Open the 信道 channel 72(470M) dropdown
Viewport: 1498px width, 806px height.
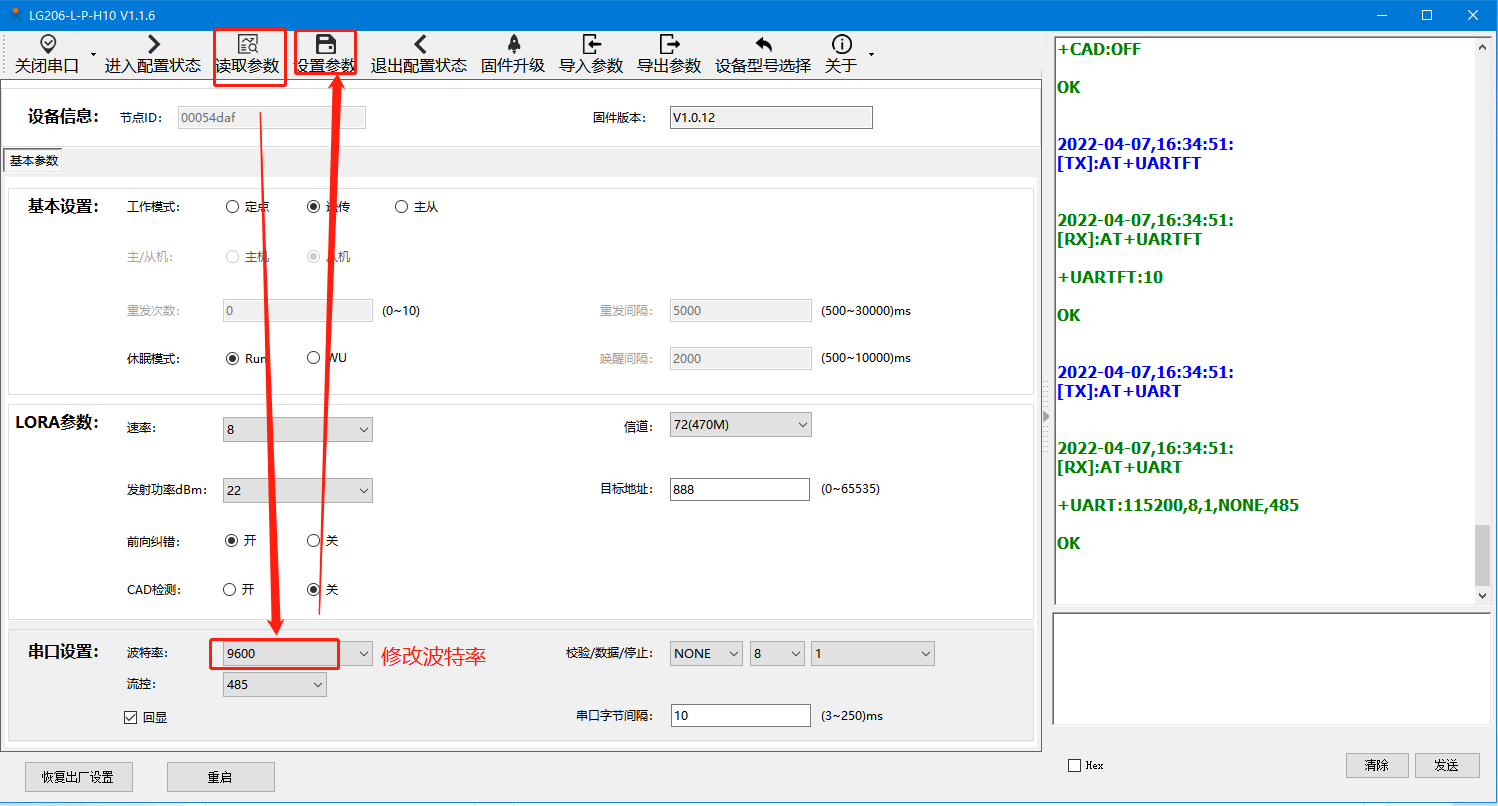click(x=802, y=425)
